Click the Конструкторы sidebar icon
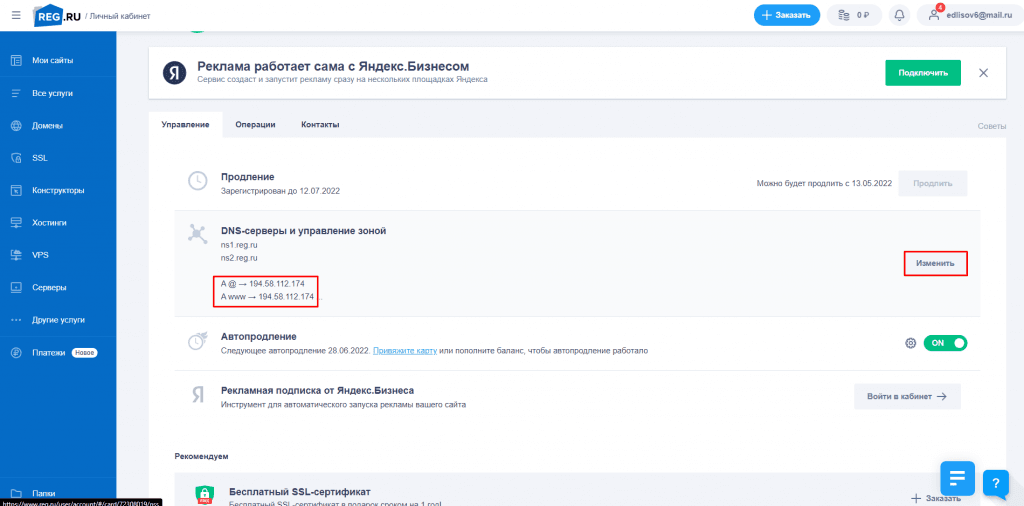This screenshot has width=1024, height=506. coord(17,191)
